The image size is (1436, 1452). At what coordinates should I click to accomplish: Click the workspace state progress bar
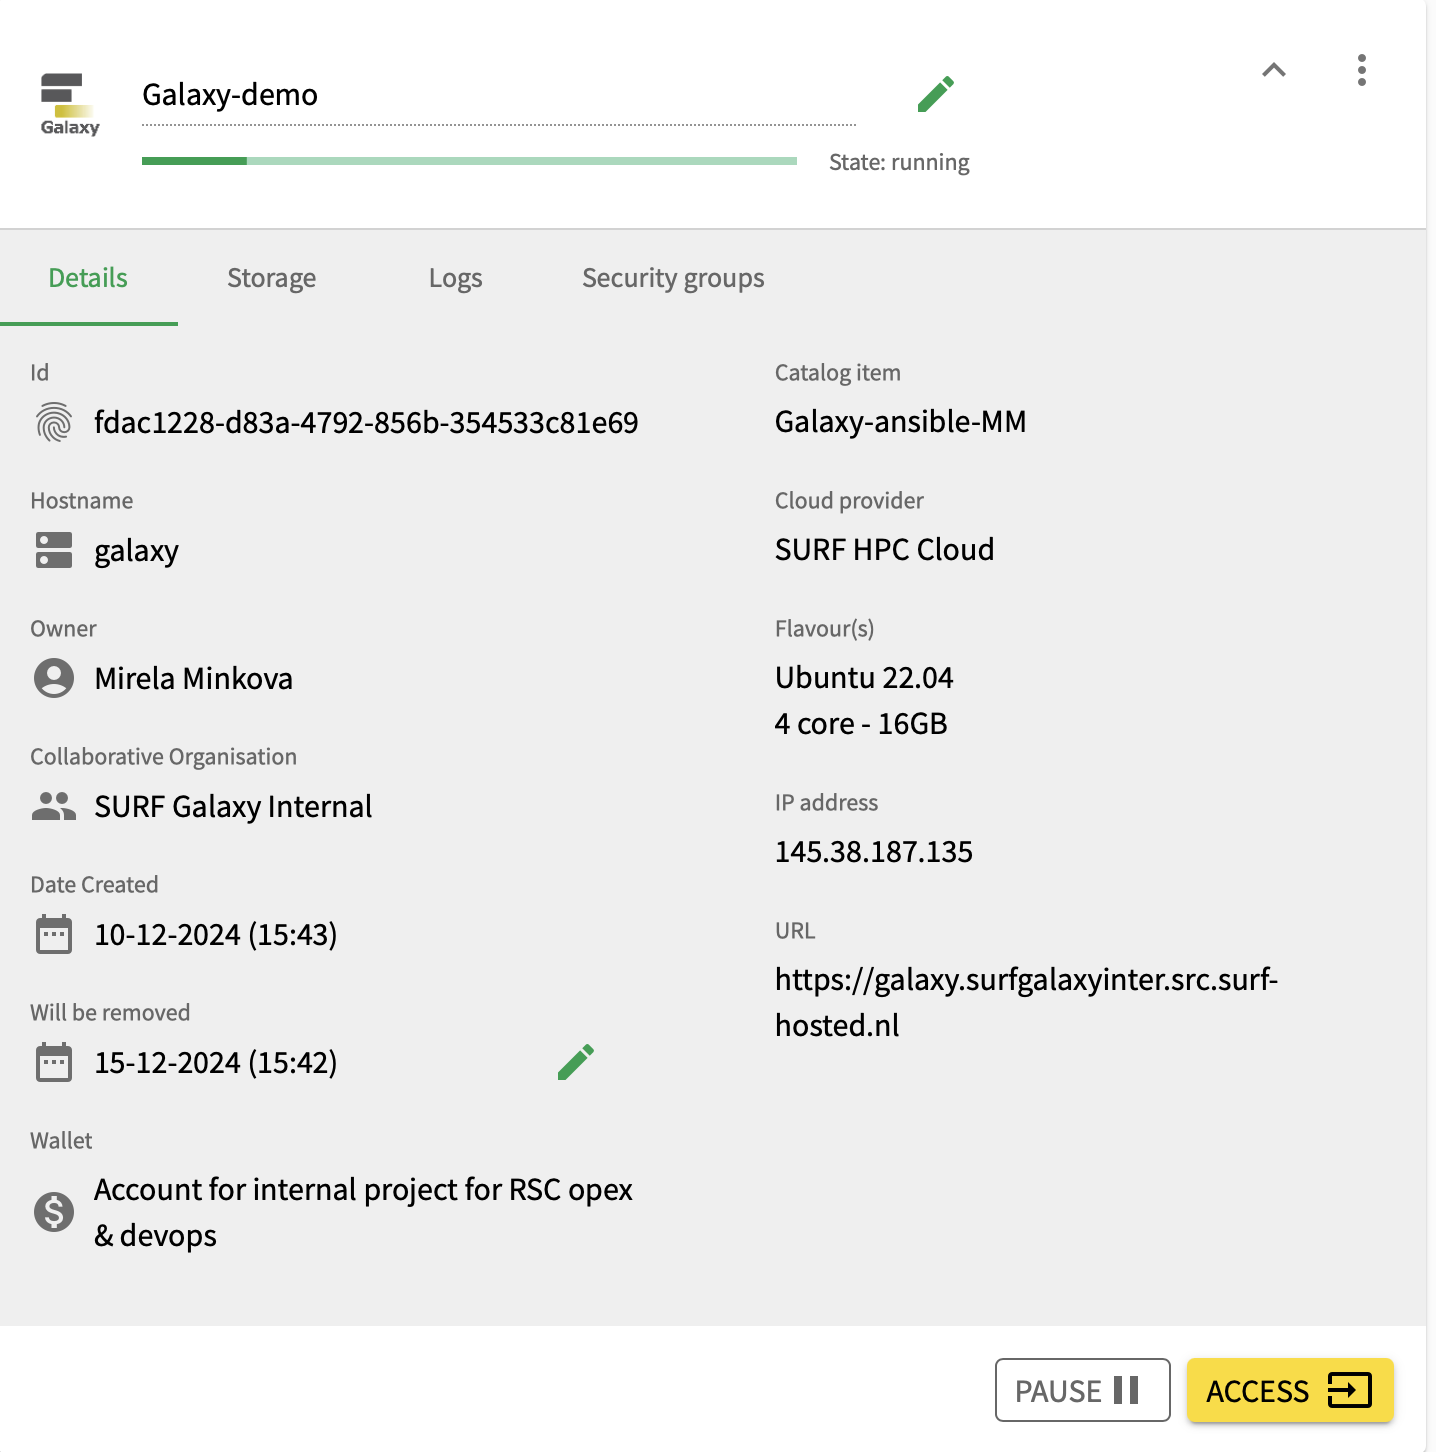[469, 161]
